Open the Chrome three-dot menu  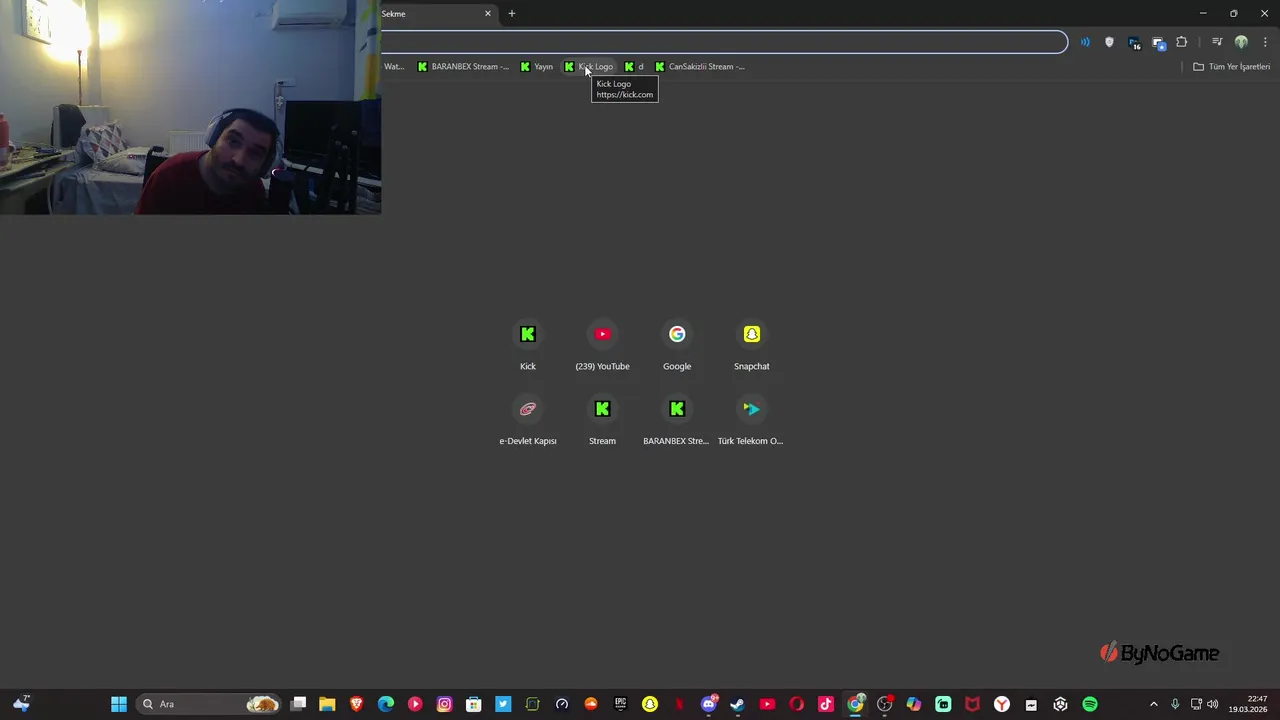pos(1265,42)
